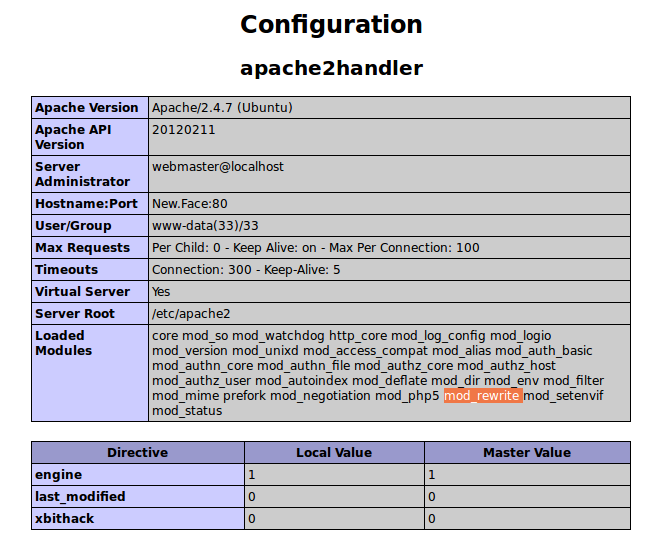
Task: Click mod_deflate in the modules list
Action: click(x=390, y=381)
